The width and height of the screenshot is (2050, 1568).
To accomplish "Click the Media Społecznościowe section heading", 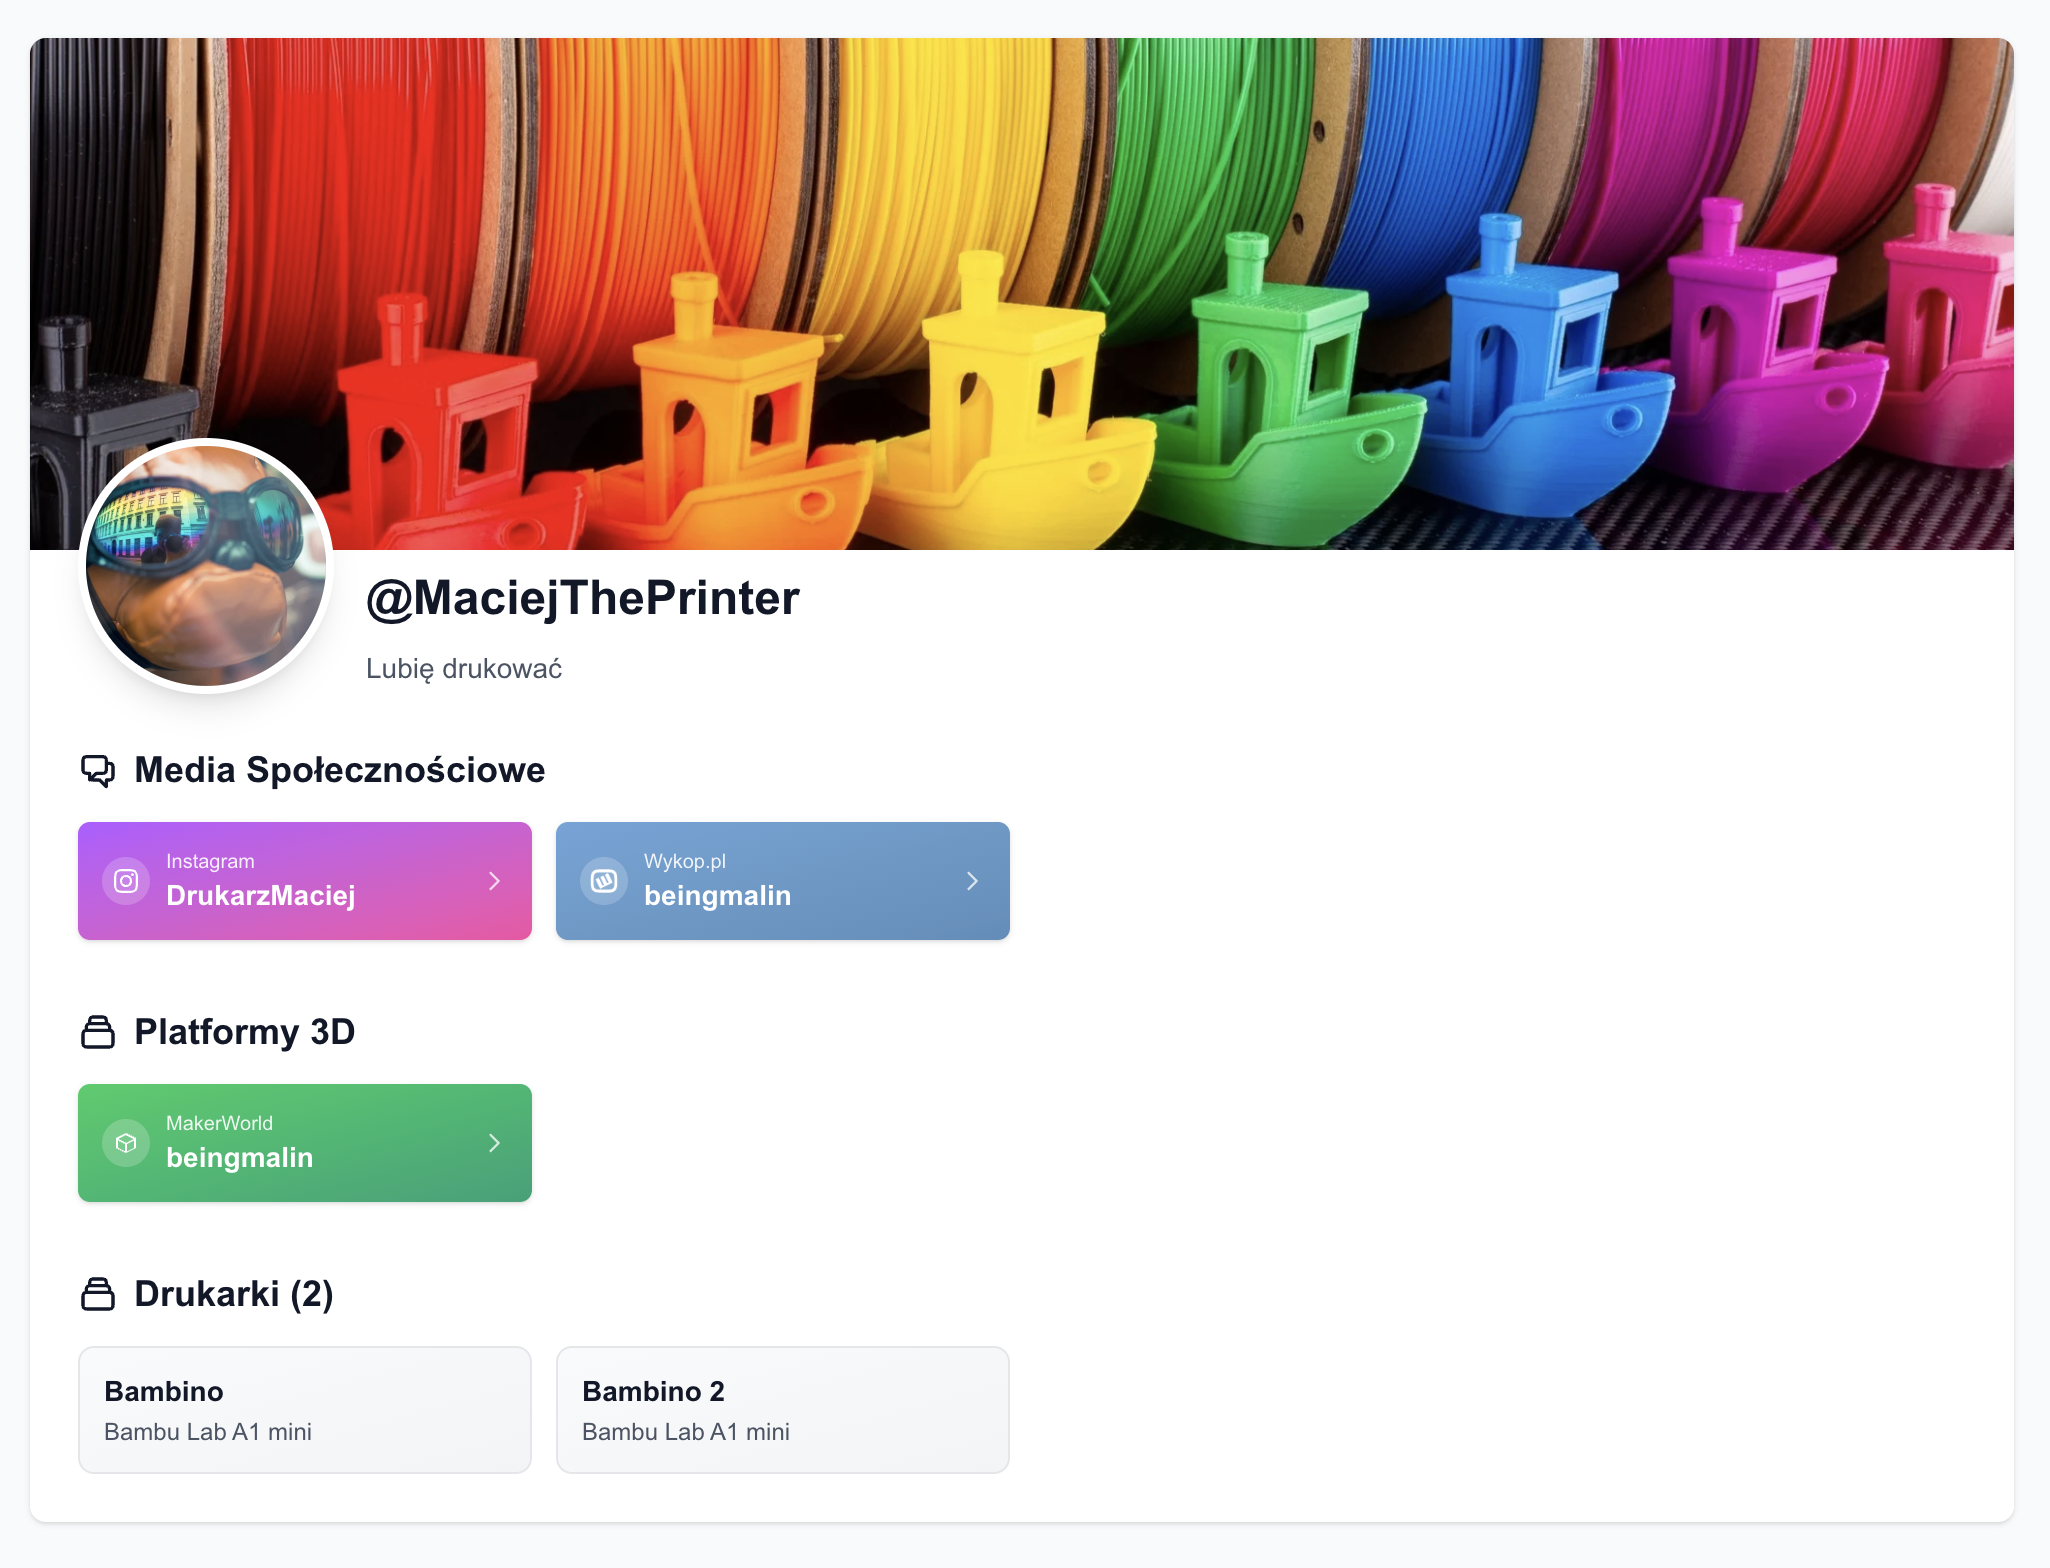I will [x=340, y=771].
